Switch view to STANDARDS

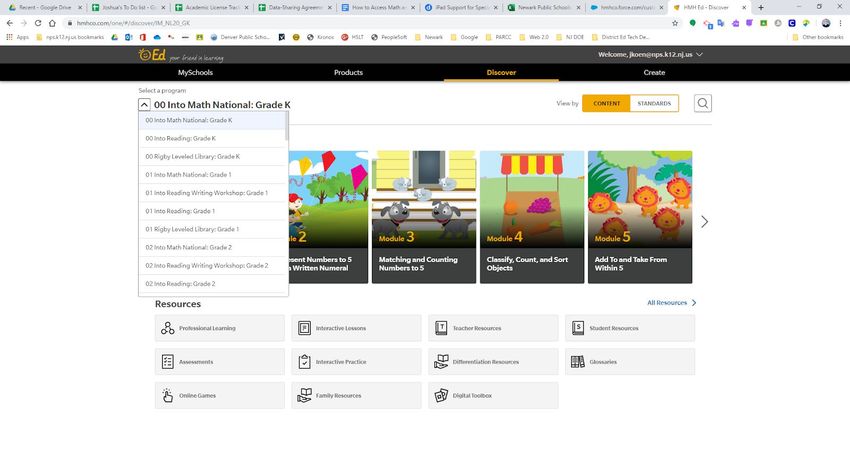coord(654,104)
